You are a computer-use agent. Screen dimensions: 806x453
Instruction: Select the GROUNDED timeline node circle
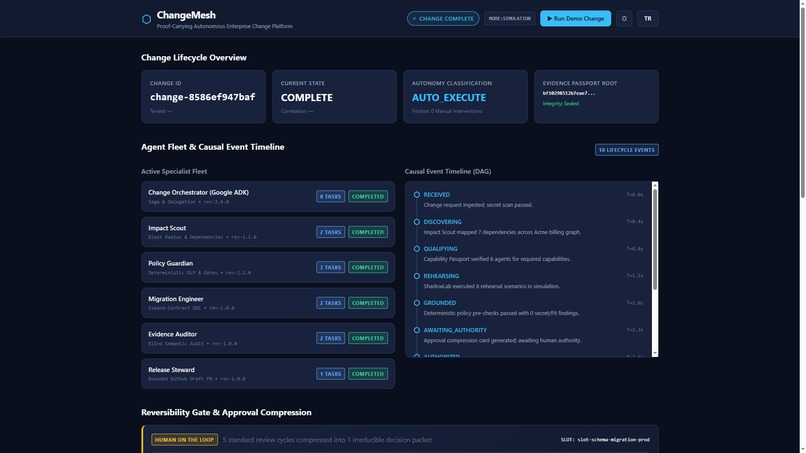pyautogui.click(x=417, y=303)
